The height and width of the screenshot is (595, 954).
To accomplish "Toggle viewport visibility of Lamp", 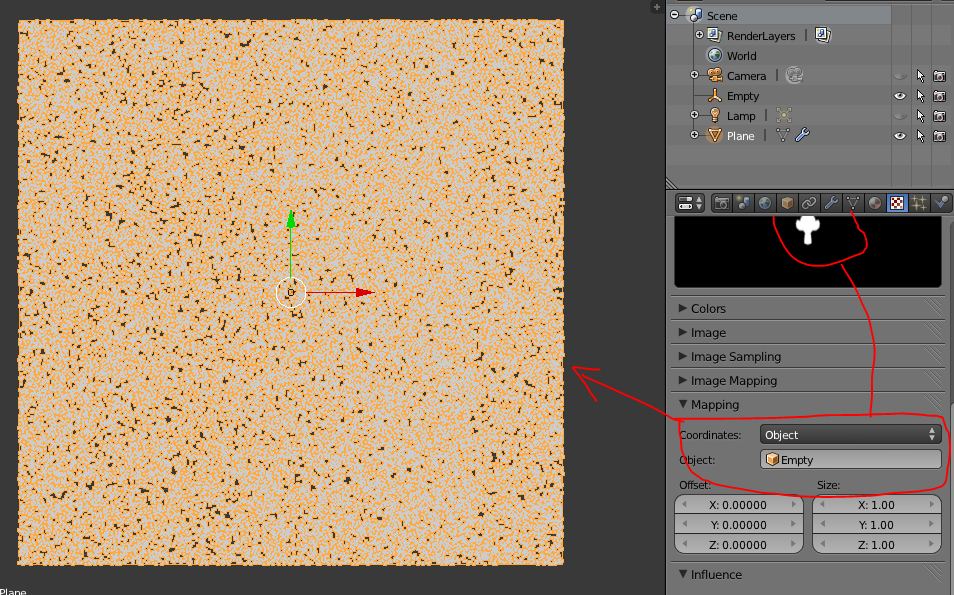I will [900, 116].
